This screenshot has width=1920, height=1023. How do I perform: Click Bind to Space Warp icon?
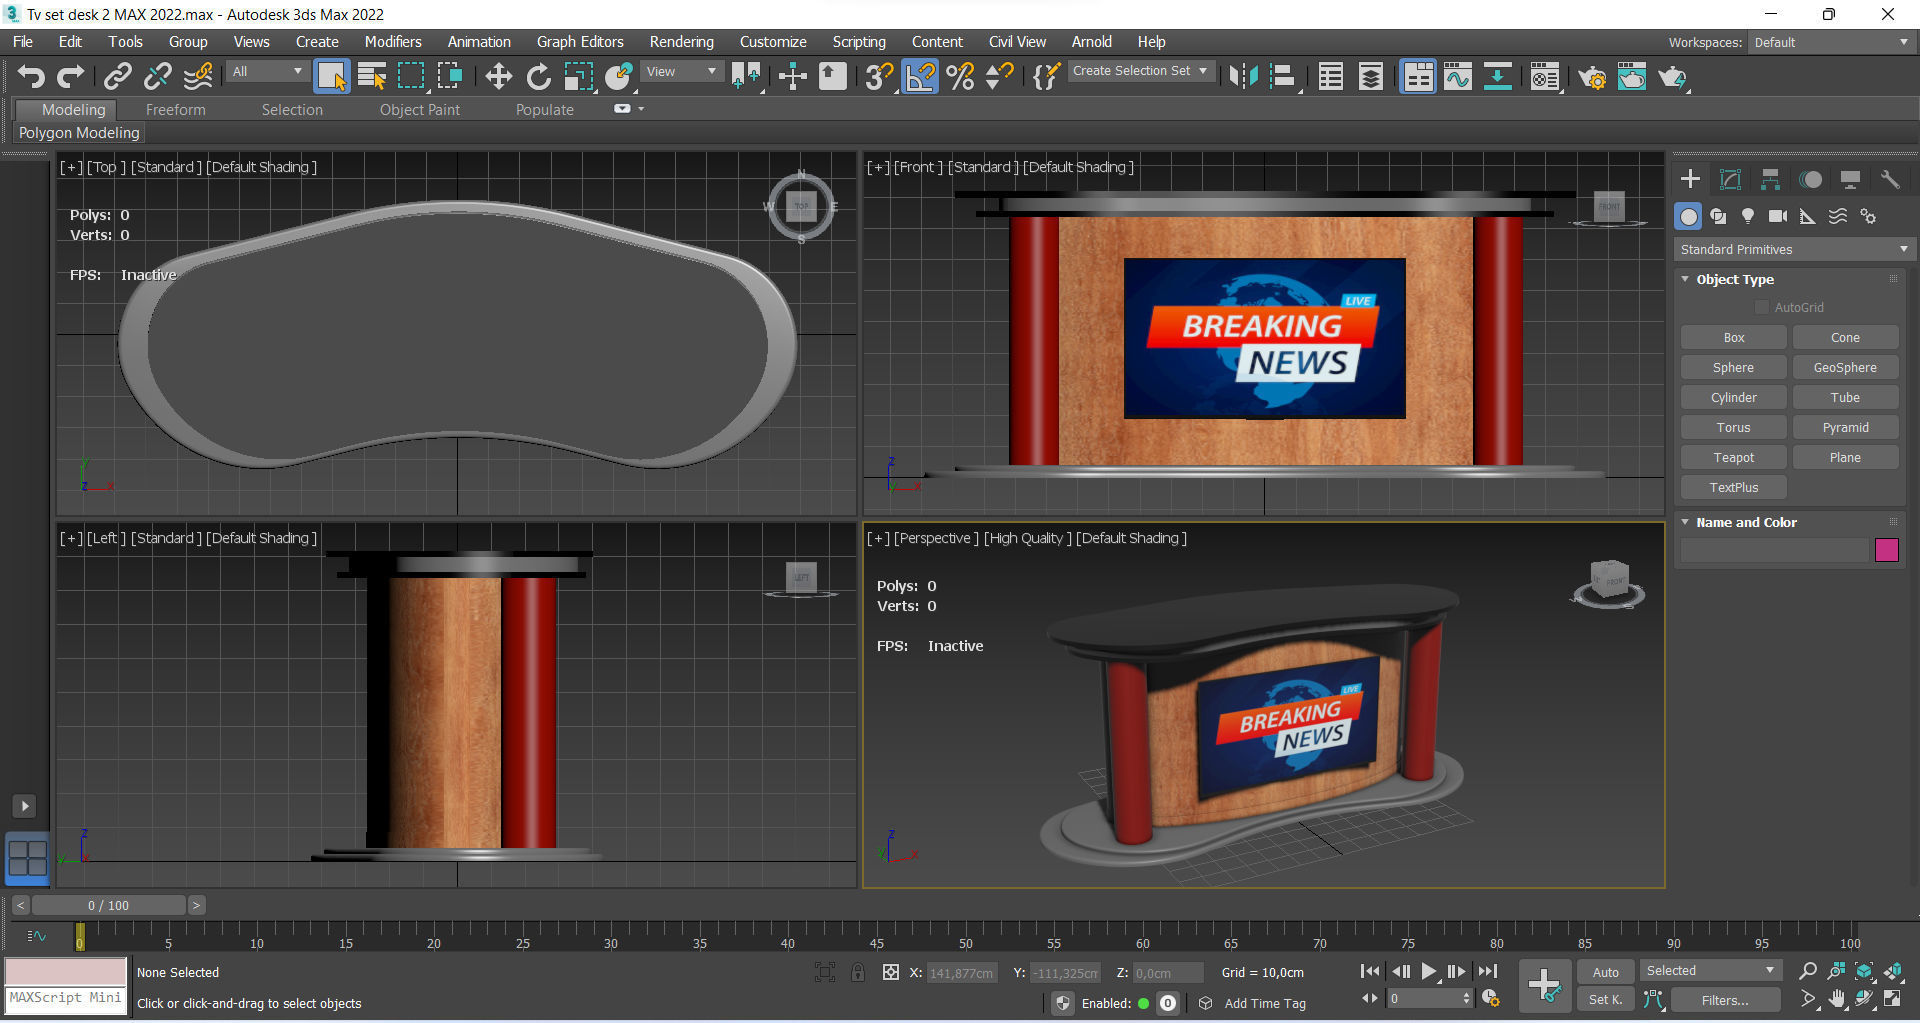coord(198,76)
